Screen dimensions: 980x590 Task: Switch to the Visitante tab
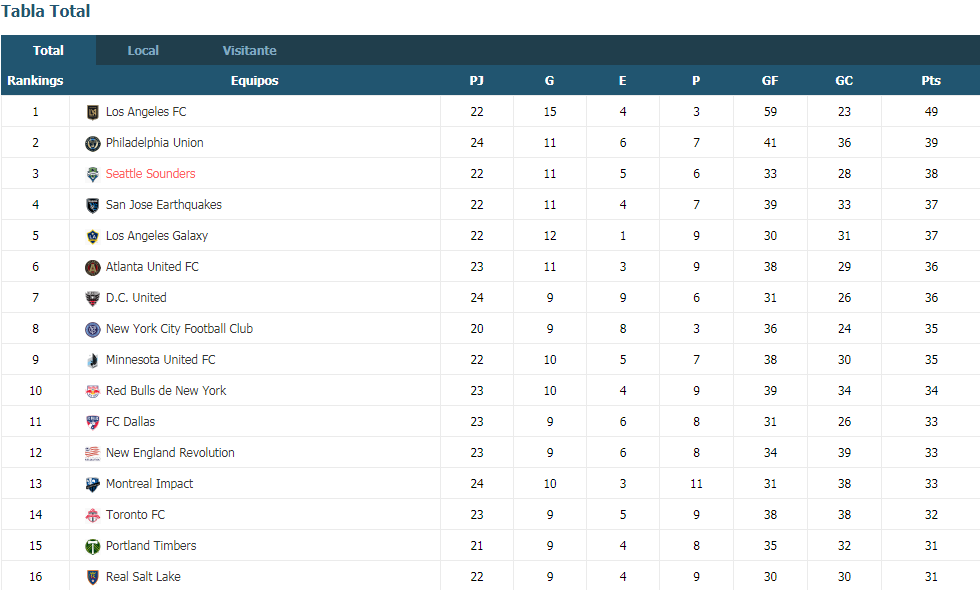click(249, 51)
